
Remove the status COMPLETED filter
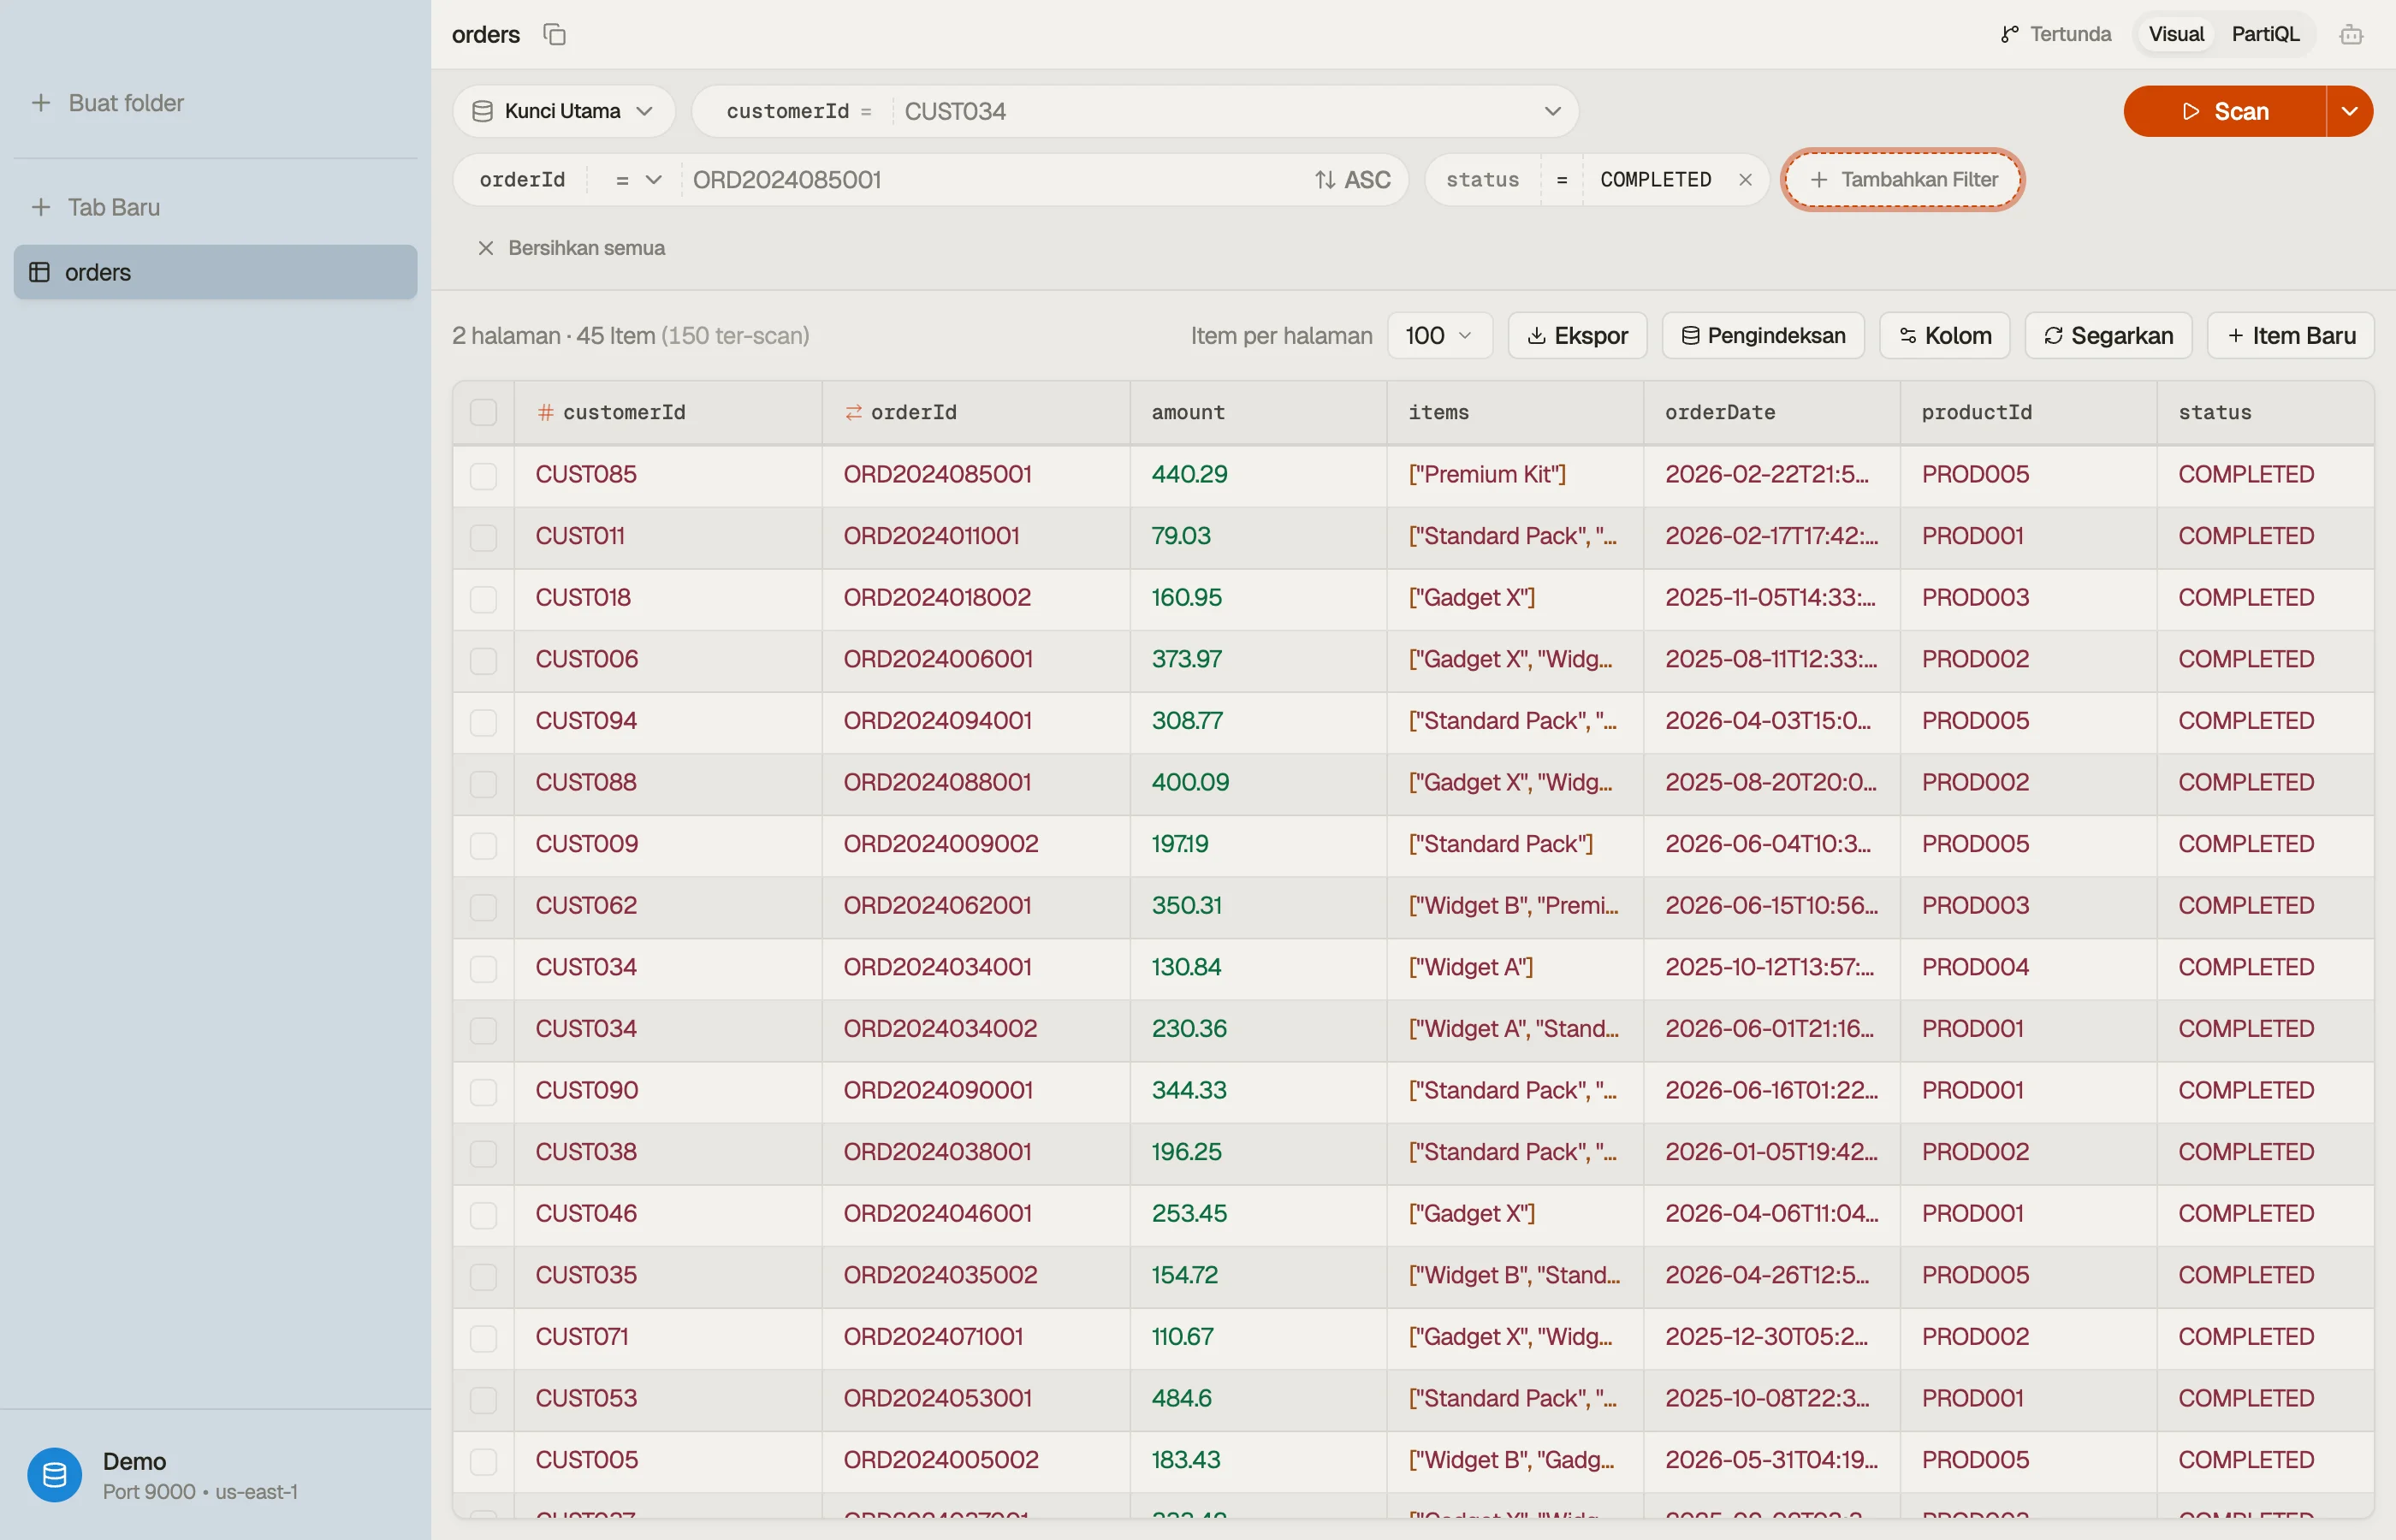tap(1745, 180)
